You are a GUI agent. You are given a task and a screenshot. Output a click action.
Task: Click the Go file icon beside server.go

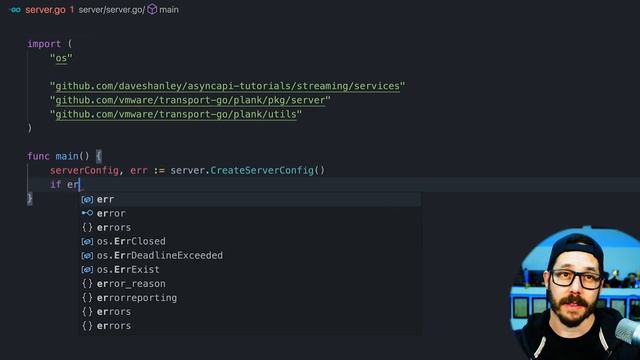pos(16,10)
